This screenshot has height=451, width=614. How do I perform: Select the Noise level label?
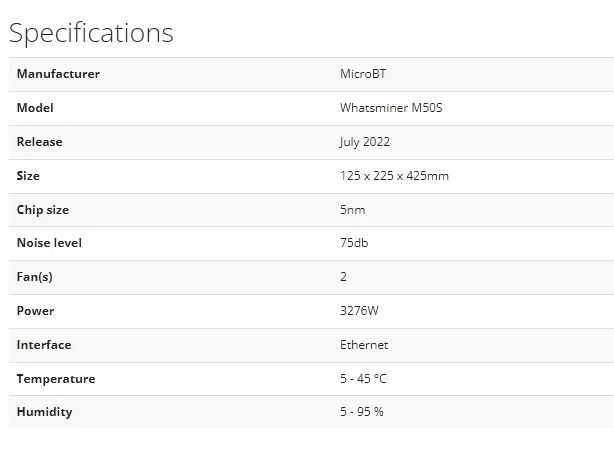(49, 243)
